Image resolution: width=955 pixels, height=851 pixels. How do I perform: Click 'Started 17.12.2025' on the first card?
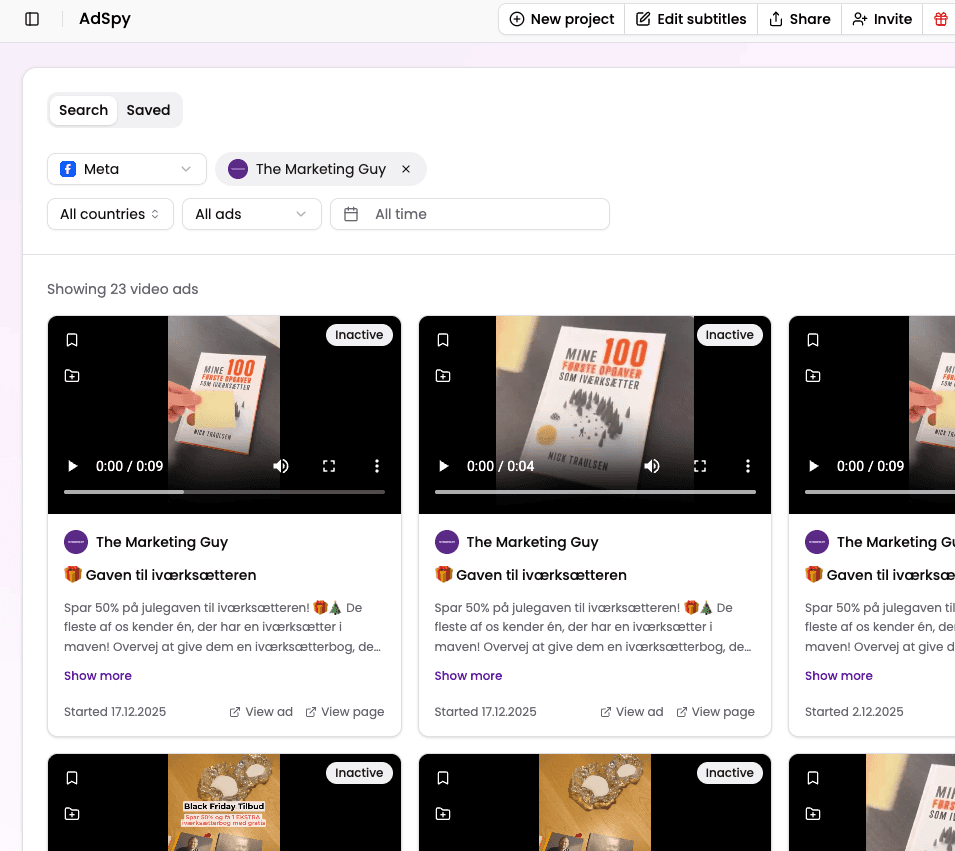click(115, 712)
